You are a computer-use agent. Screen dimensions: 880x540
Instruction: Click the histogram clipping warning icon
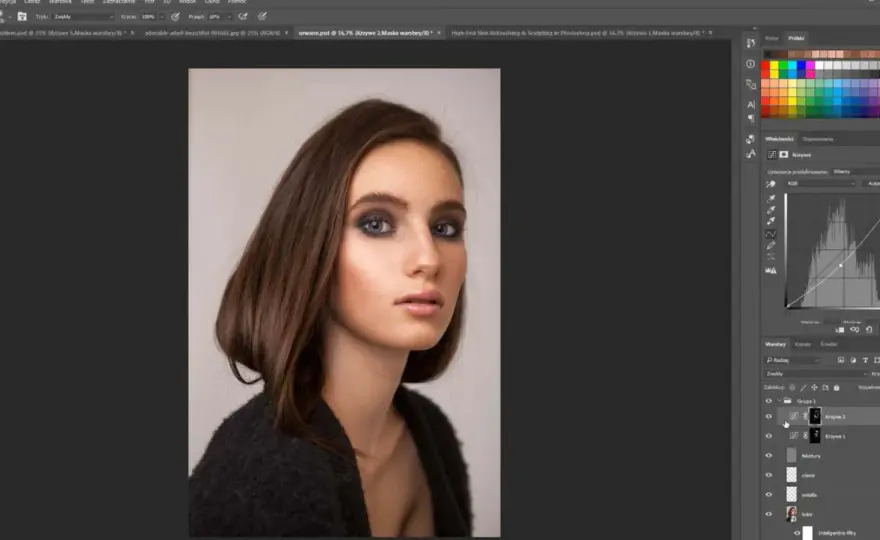pos(771,271)
